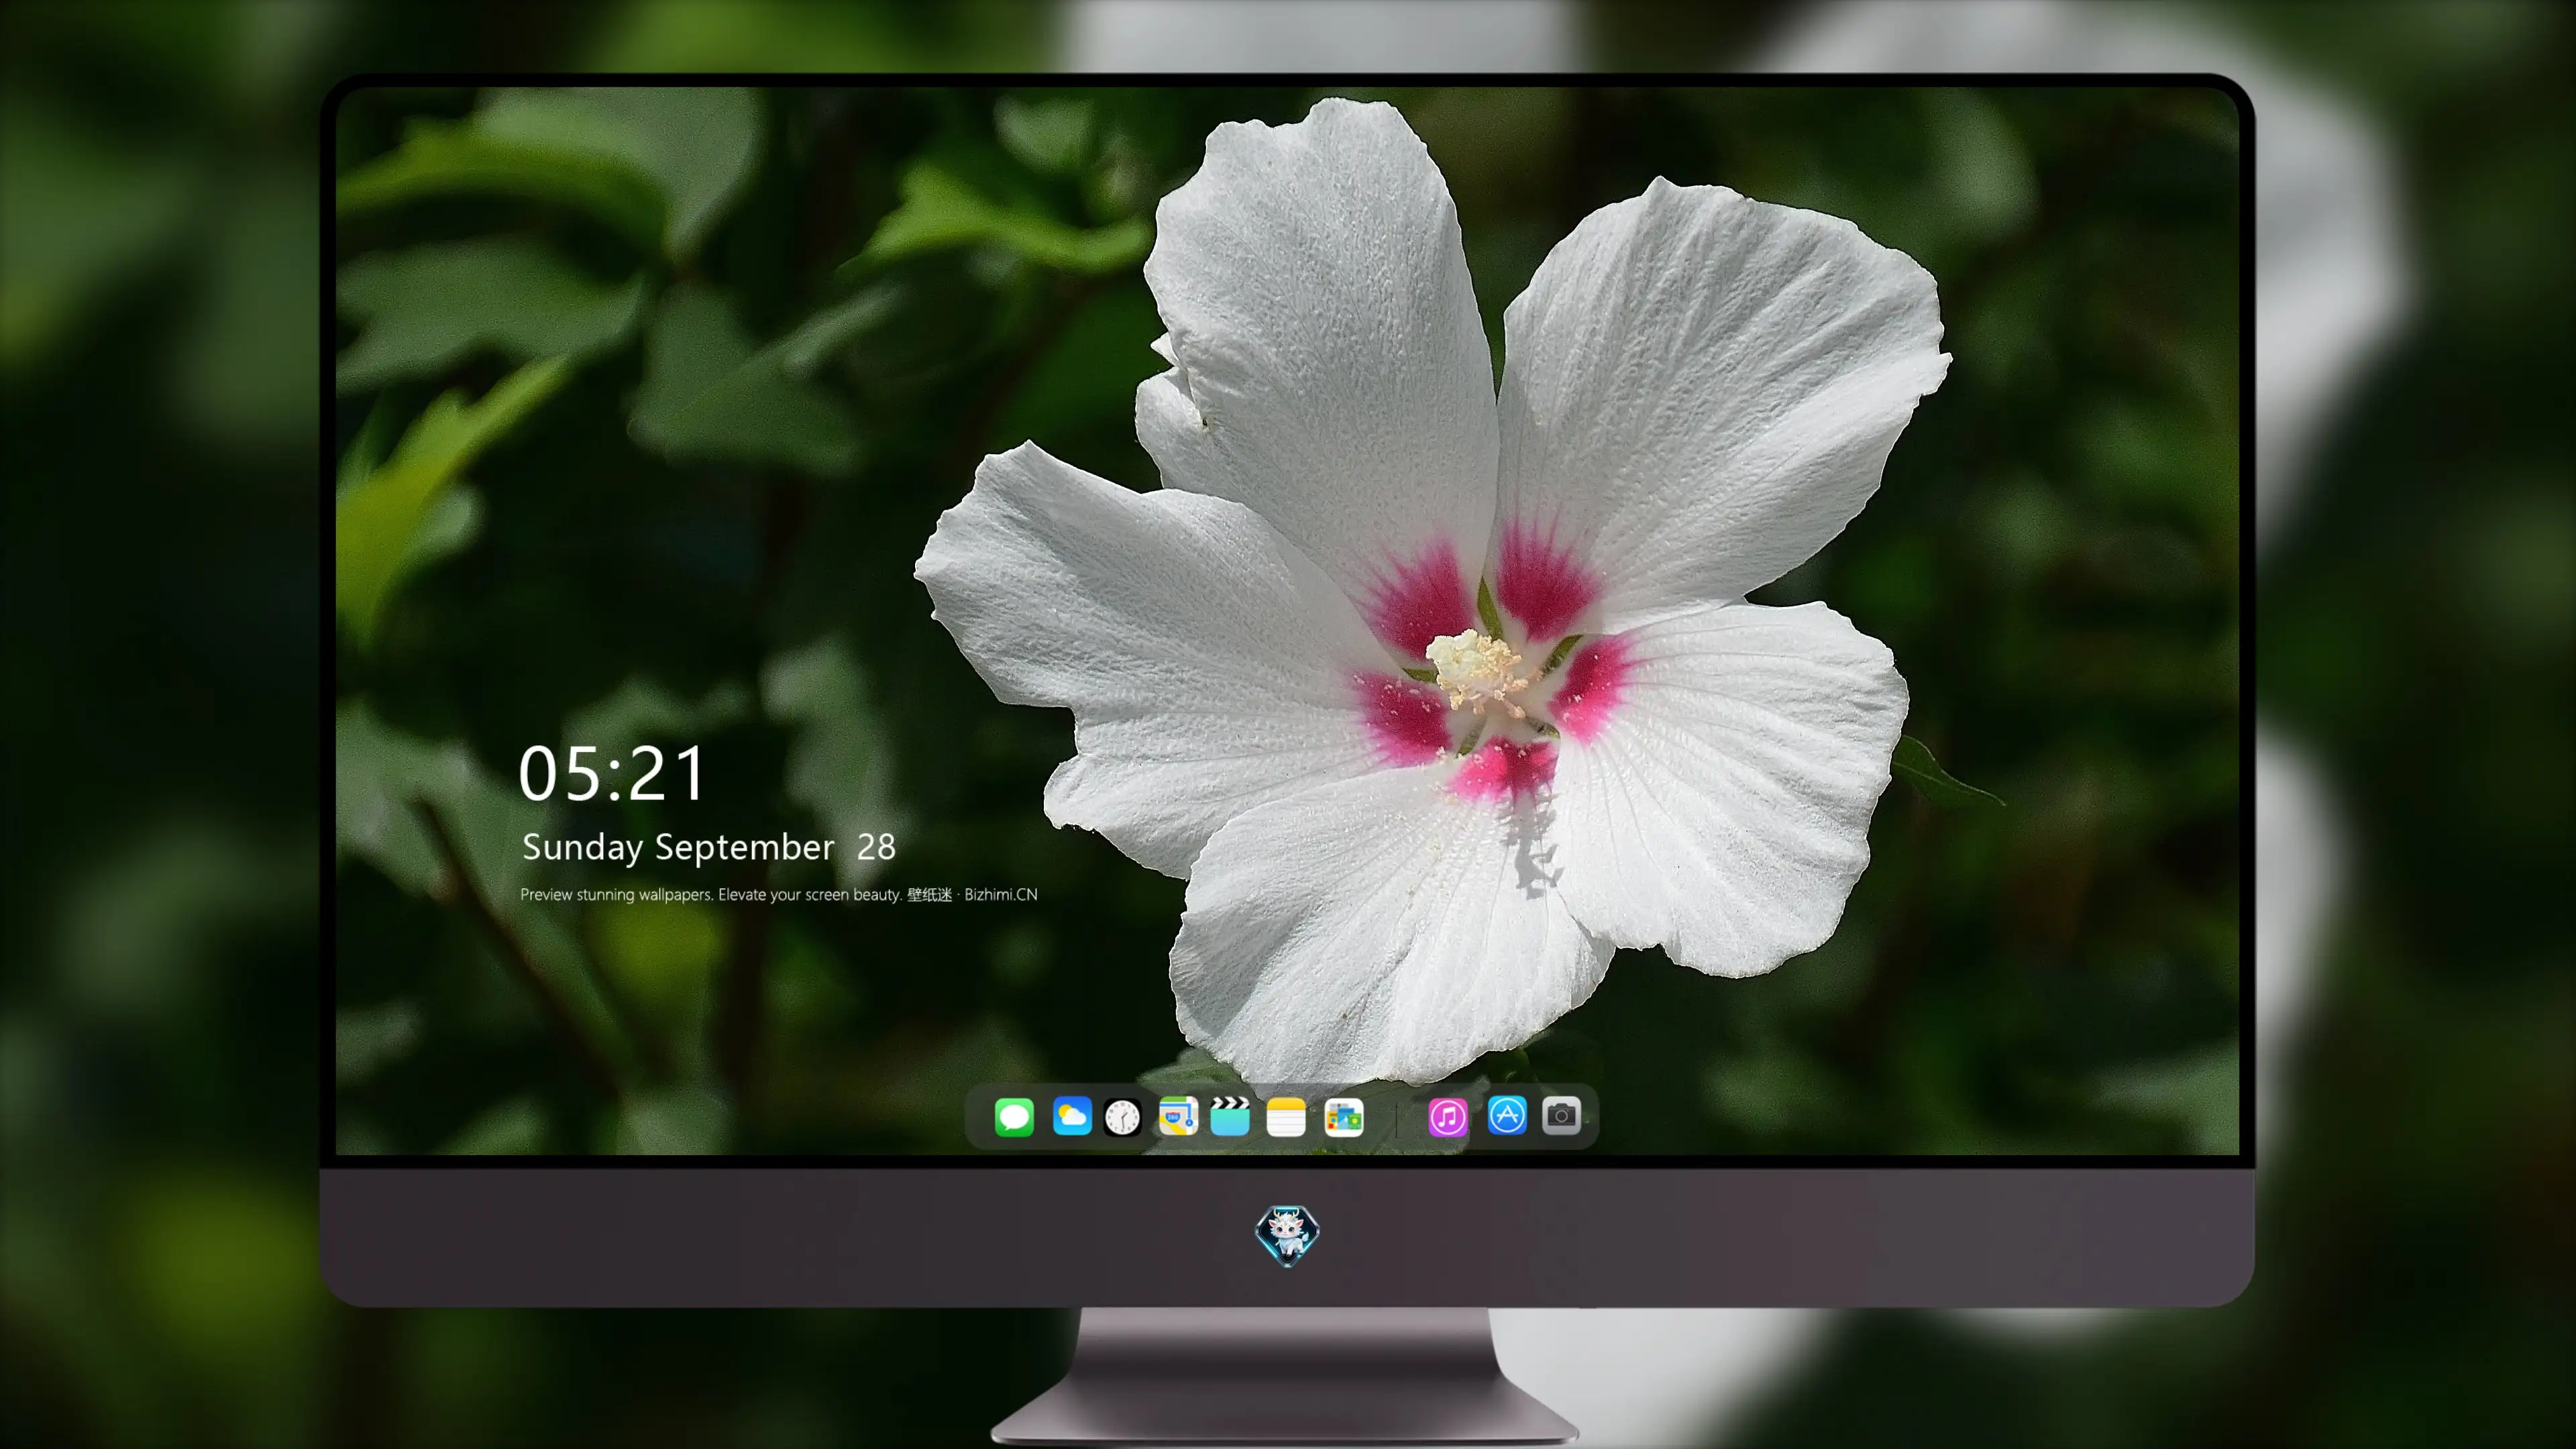Launch the clapperboard Videos app
This screenshot has height=1449, width=2576.
[1230, 1116]
